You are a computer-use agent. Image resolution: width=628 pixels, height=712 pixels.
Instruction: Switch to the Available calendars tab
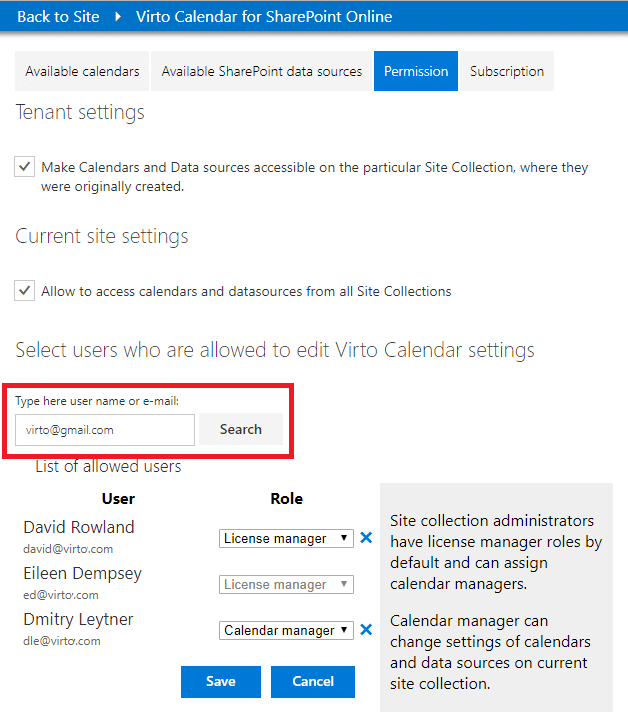click(x=82, y=71)
